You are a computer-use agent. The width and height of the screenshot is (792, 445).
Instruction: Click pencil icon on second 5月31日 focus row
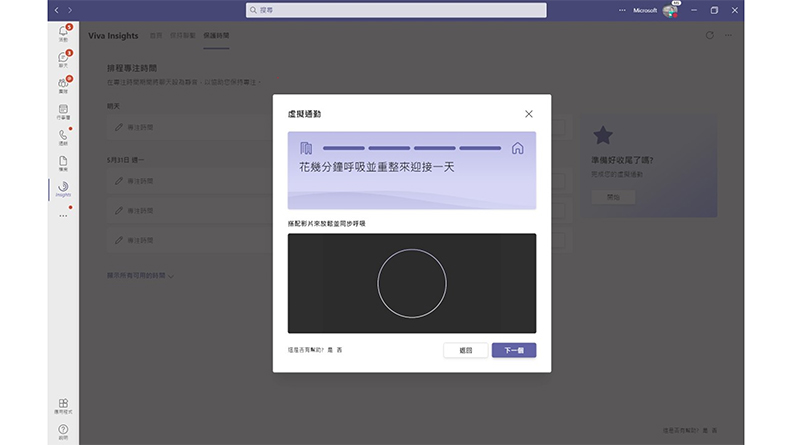pos(119,211)
